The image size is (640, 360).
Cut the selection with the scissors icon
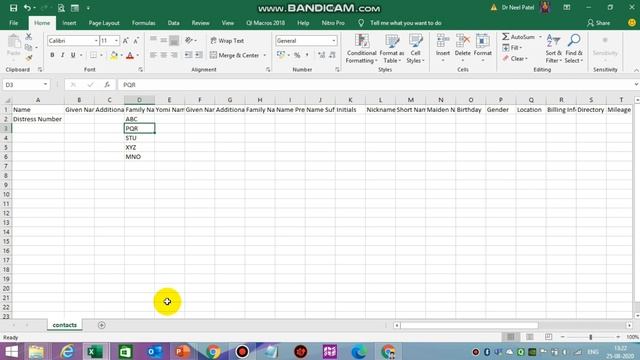point(29,37)
